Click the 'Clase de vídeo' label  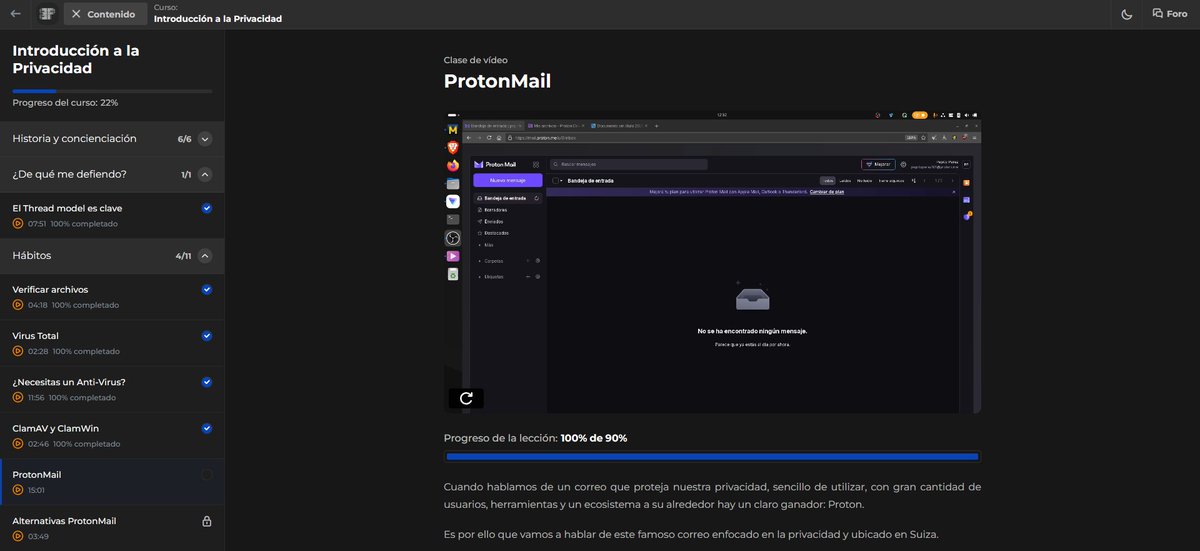point(476,60)
